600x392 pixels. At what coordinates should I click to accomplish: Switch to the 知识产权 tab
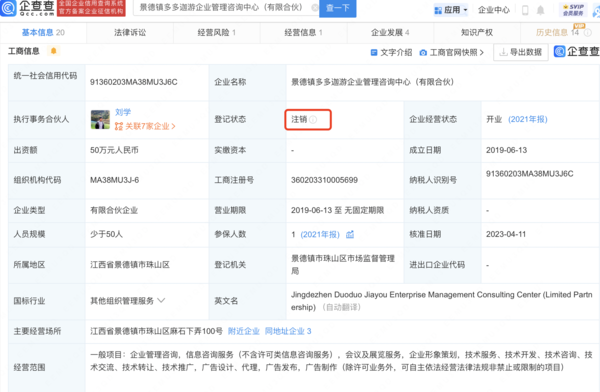(x=477, y=33)
